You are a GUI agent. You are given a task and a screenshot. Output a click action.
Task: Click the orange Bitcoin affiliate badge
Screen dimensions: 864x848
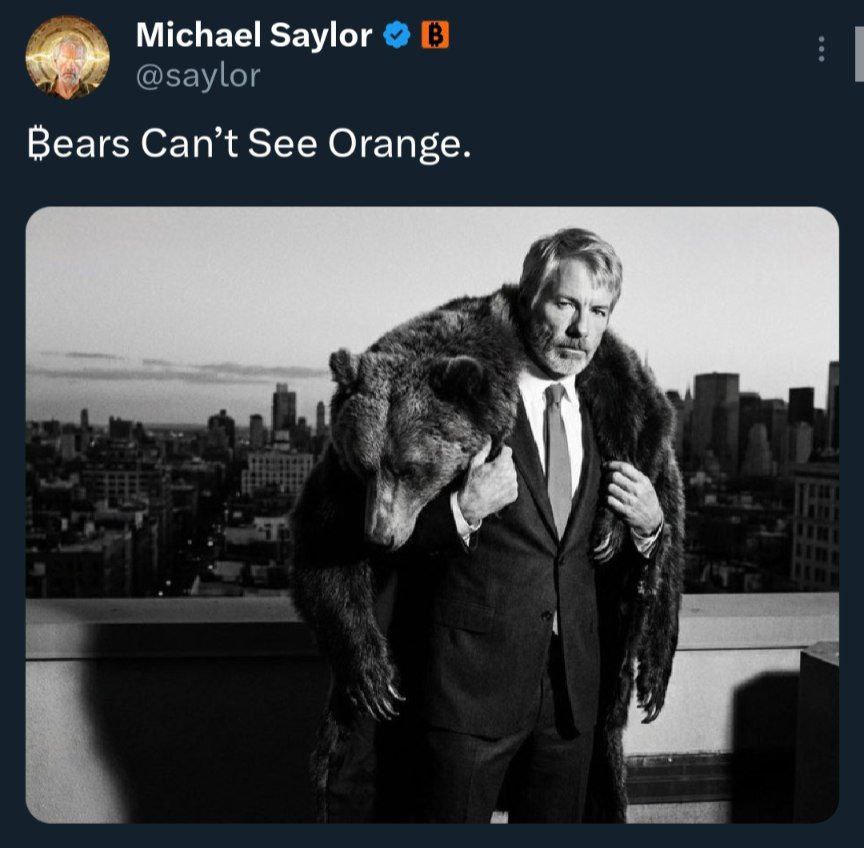pos(435,36)
